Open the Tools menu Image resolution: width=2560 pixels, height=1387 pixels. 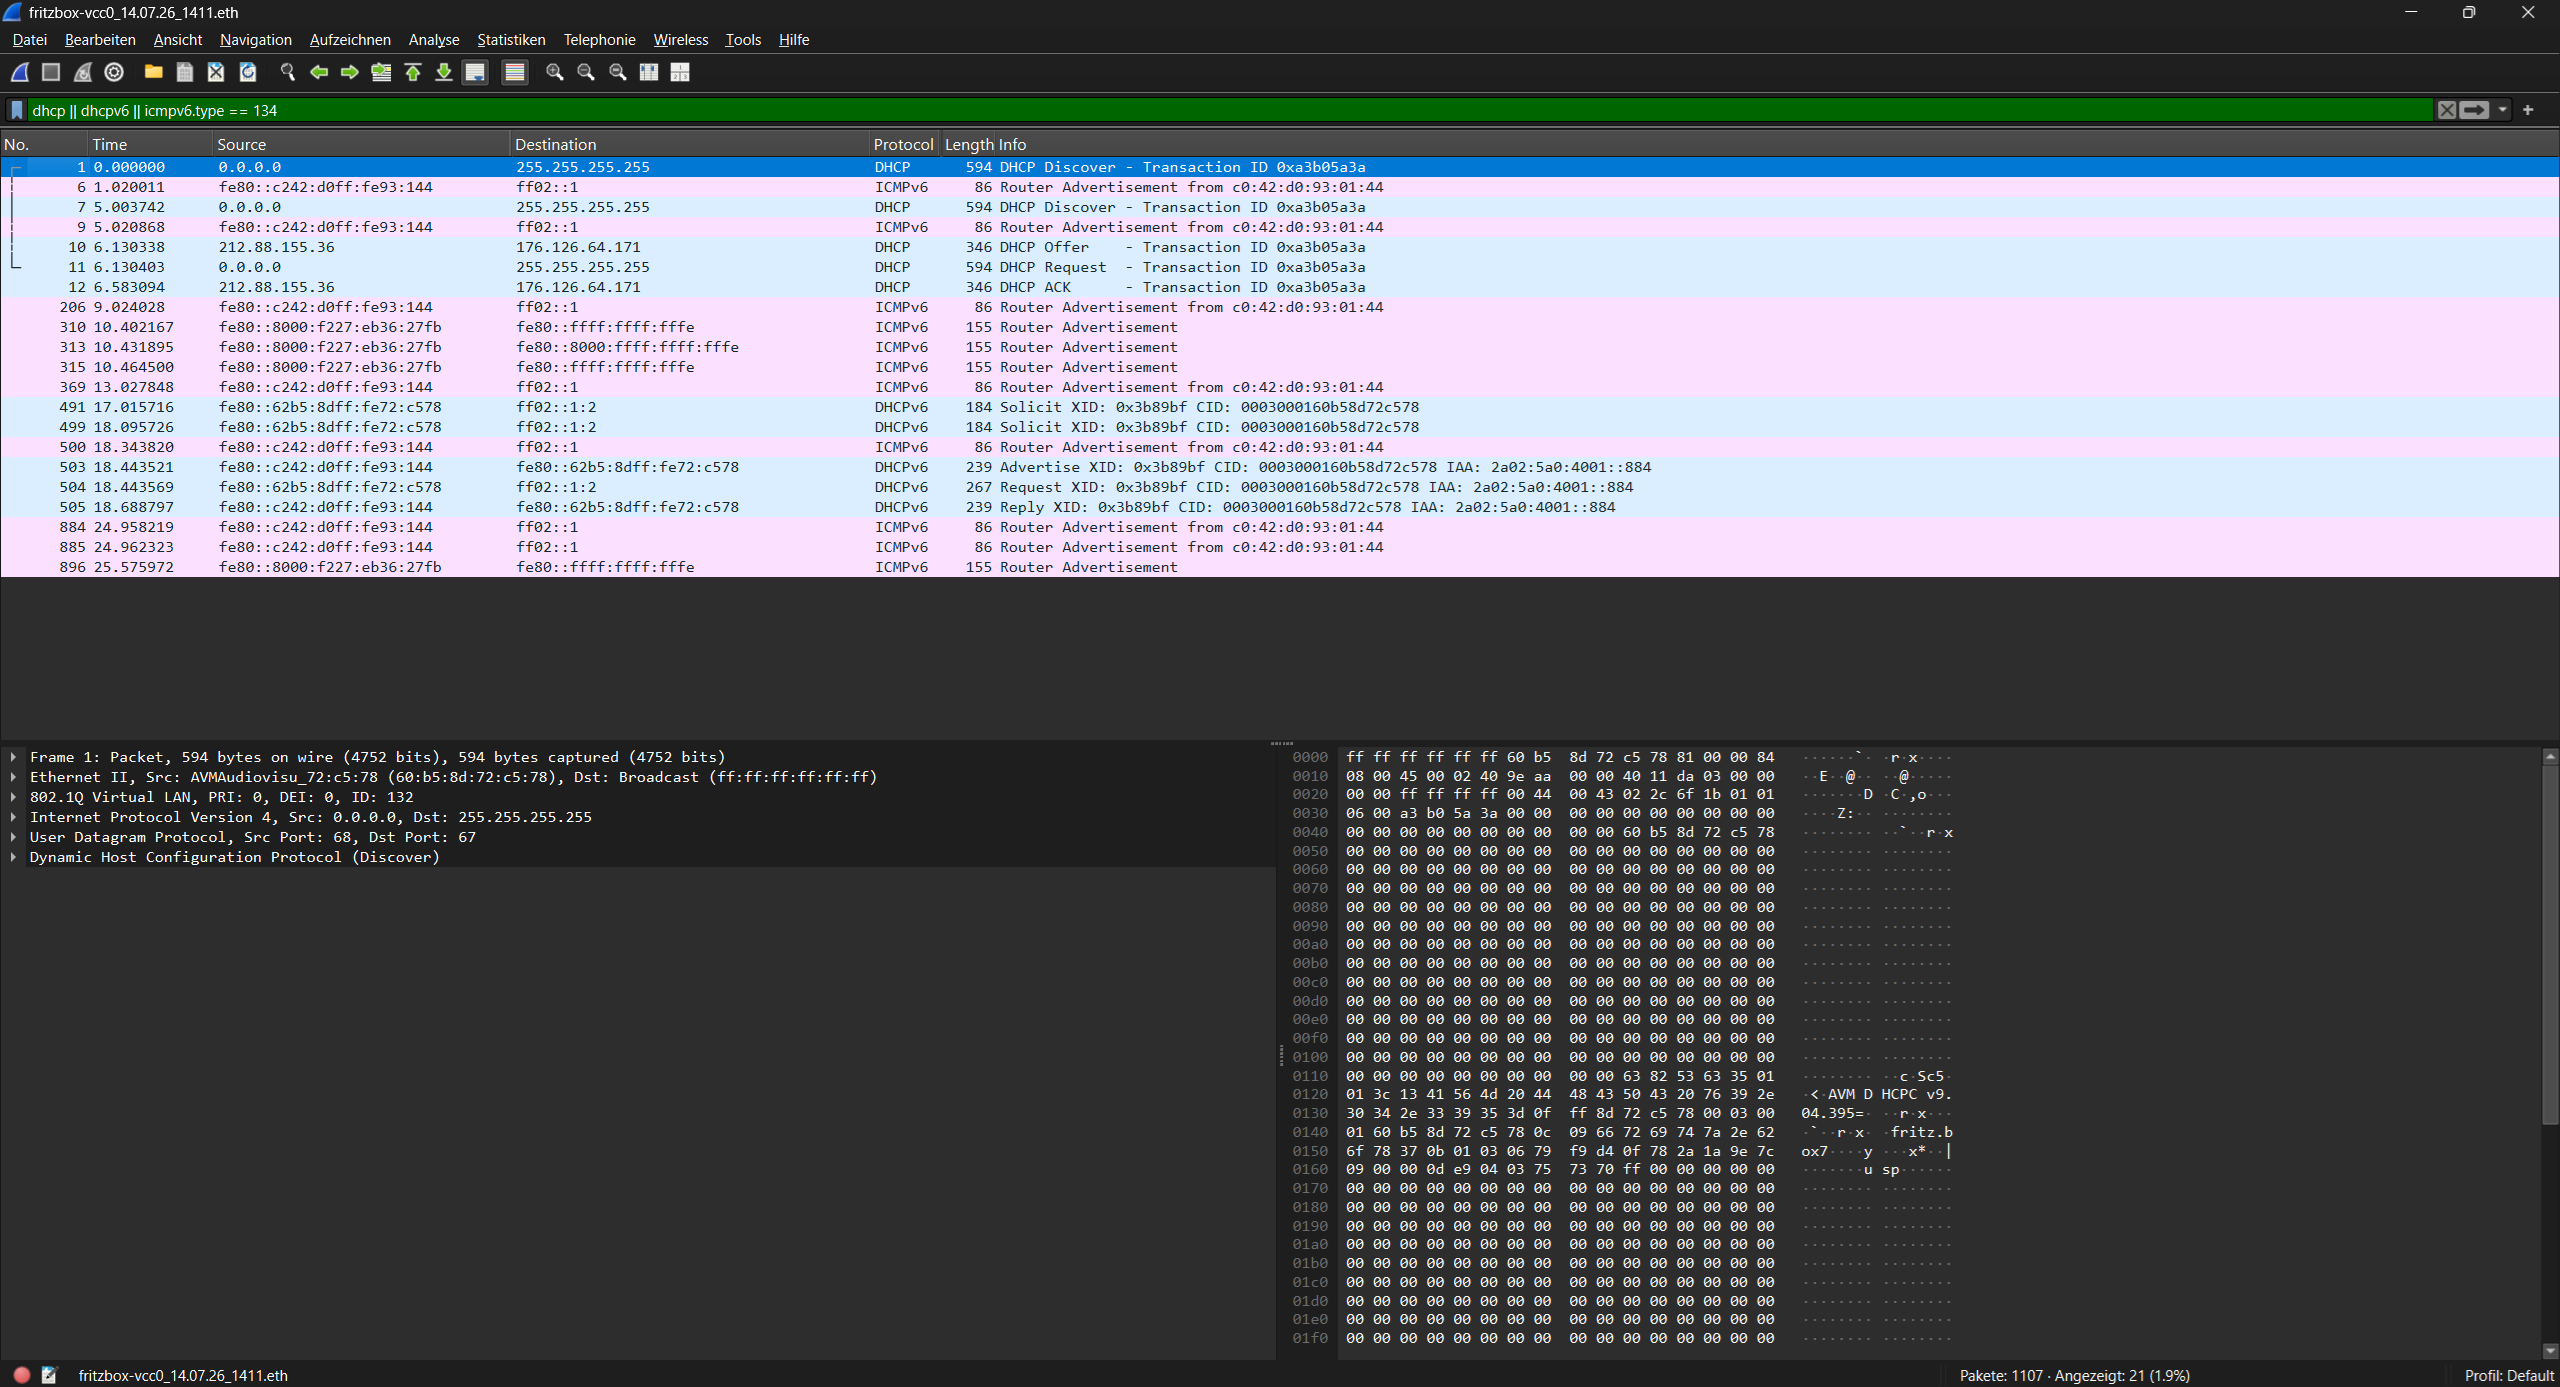(x=743, y=40)
